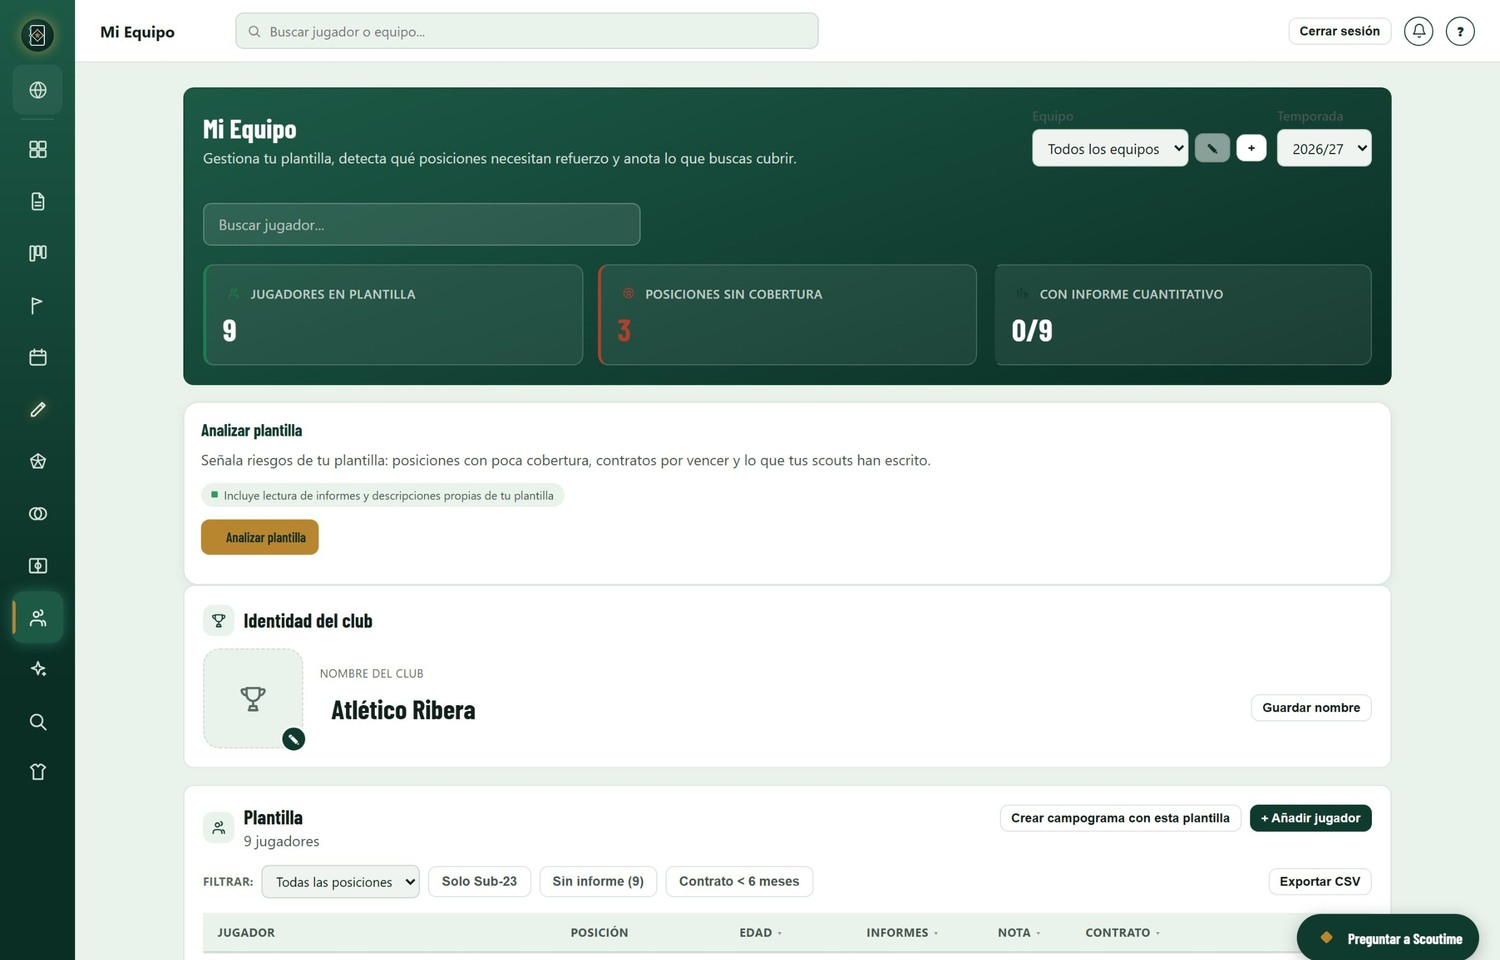
Task: Sort table by NOTA column
Action: [1019, 932]
